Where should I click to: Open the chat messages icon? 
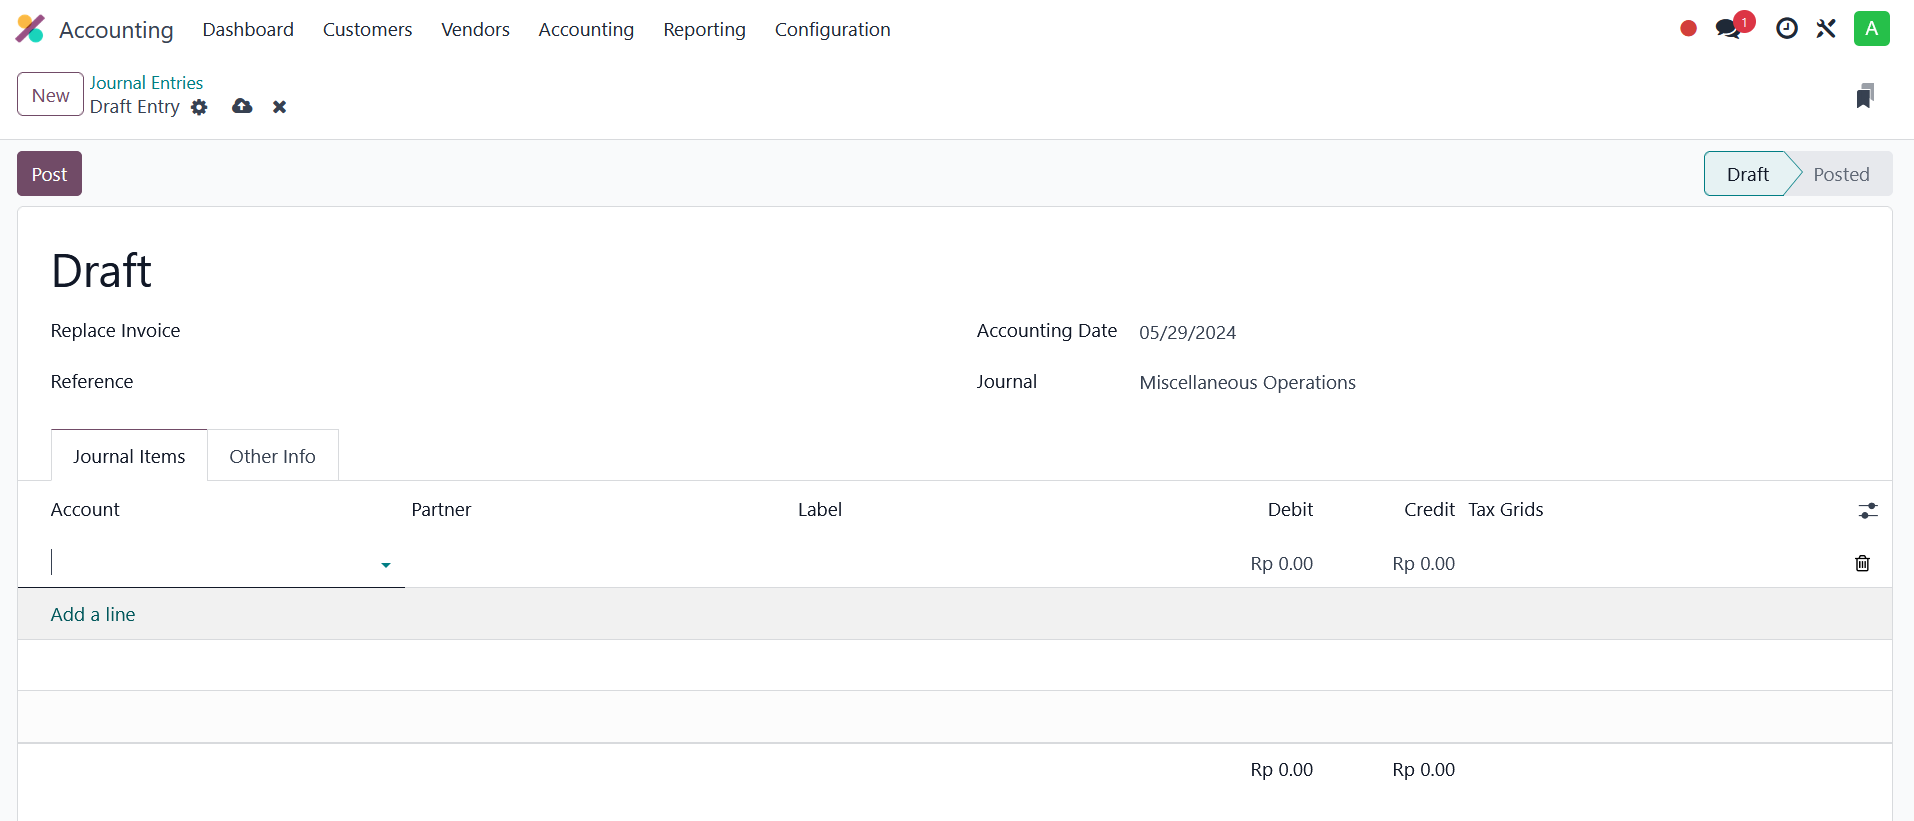1728,29
